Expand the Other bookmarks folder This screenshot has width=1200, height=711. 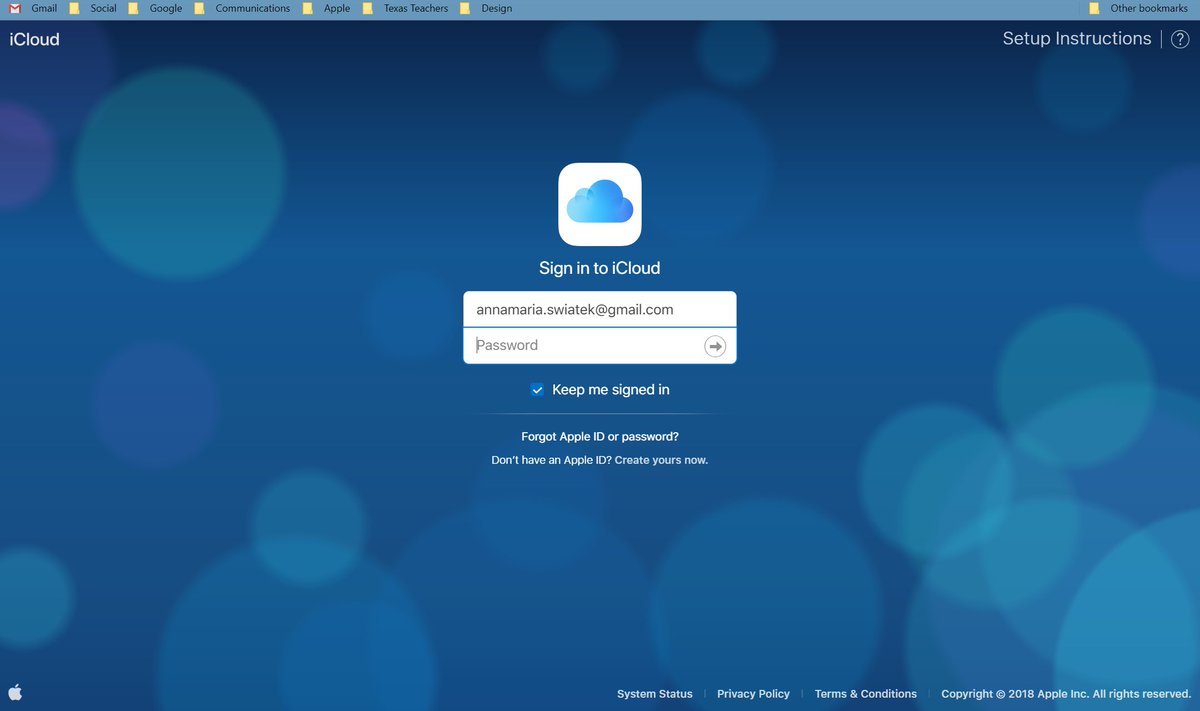pyautogui.click(x=1138, y=8)
